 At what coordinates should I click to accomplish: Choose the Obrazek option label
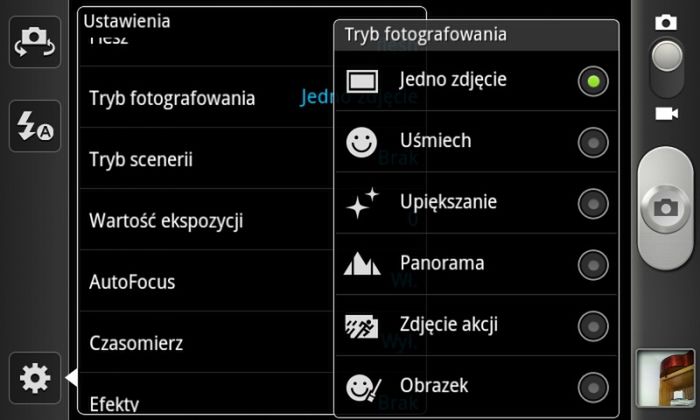tap(434, 385)
